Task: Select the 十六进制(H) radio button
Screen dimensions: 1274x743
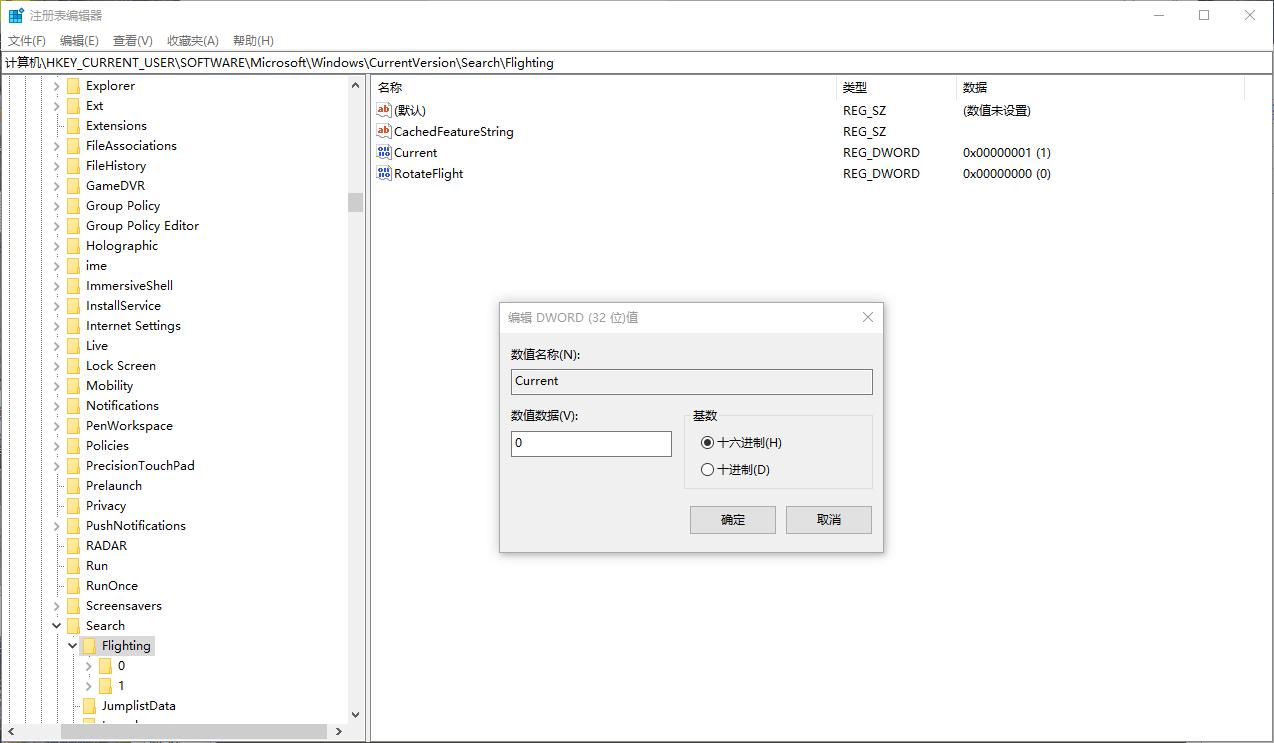Action: pos(707,442)
